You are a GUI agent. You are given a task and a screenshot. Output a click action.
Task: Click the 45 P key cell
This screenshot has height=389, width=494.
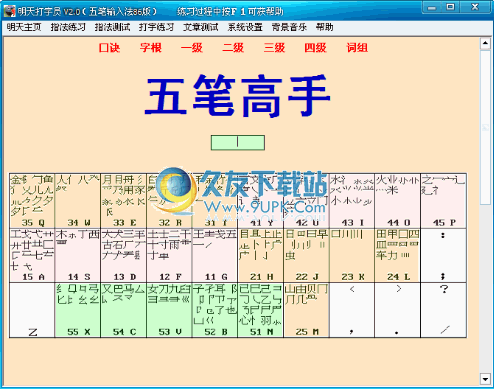[443, 201]
